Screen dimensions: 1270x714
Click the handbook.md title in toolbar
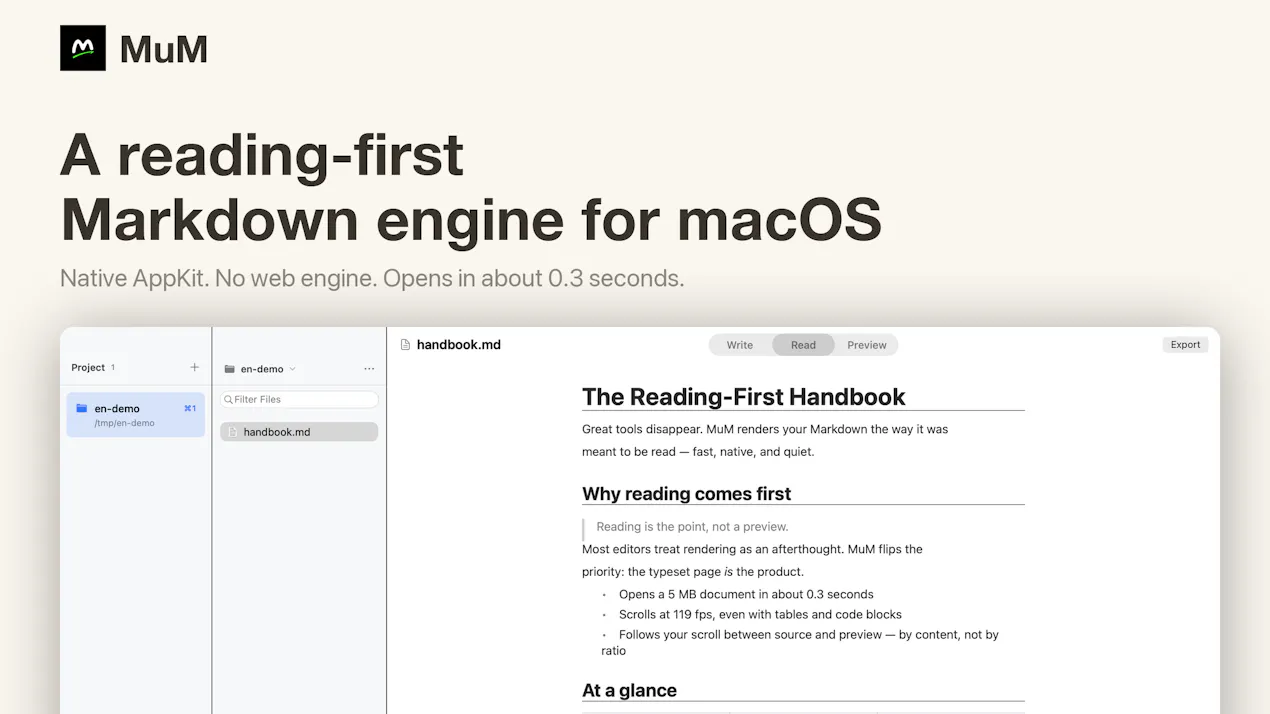click(x=459, y=345)
